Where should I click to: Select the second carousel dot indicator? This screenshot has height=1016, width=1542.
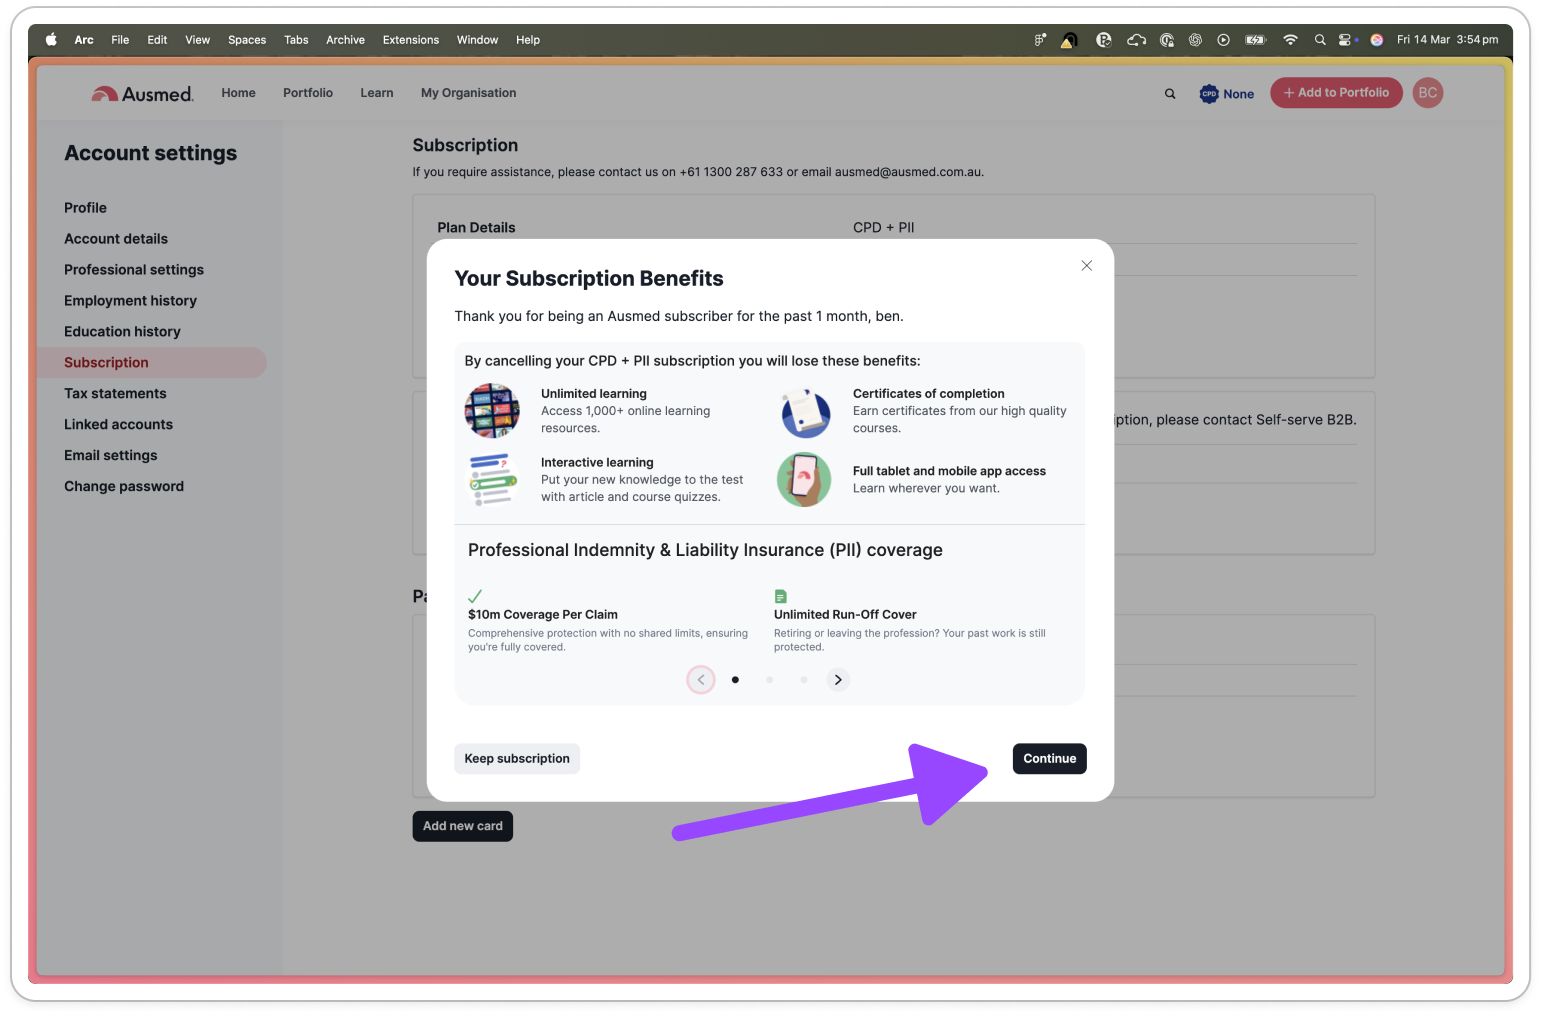769,680
